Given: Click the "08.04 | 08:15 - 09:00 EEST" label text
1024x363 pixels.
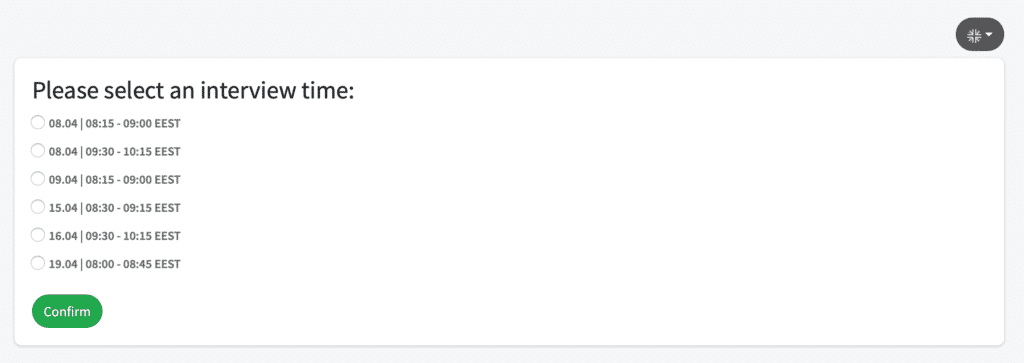Looking at the screenshot, I should (x=114, y=123).
